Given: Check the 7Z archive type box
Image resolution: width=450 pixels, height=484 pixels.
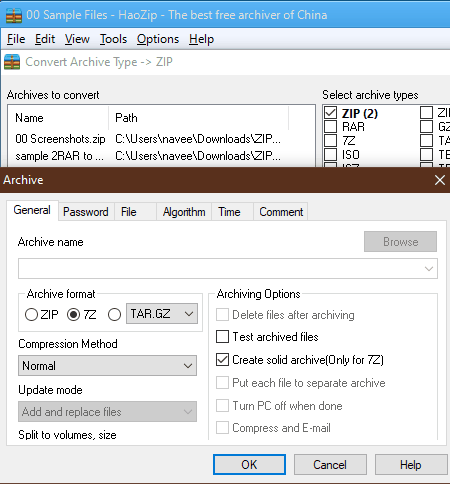Looking at the screenshot, I should (330, 140).
